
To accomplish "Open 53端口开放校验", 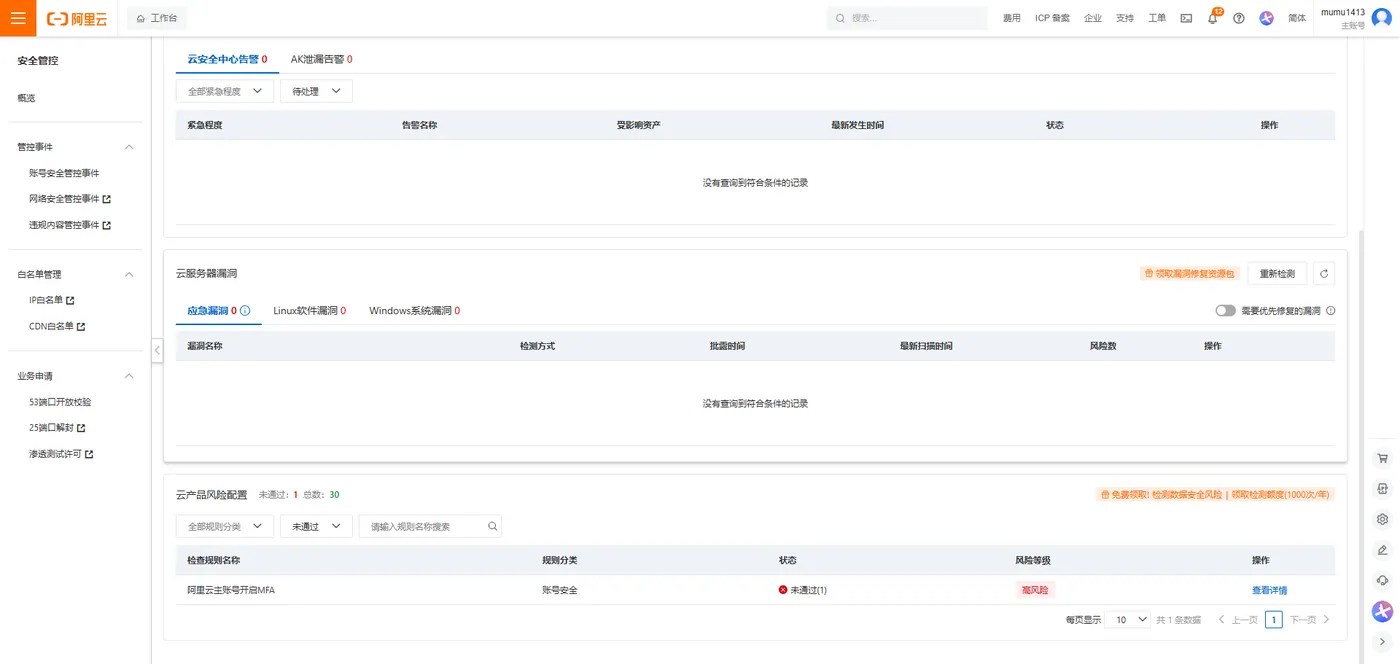I will tap(60, 402).
